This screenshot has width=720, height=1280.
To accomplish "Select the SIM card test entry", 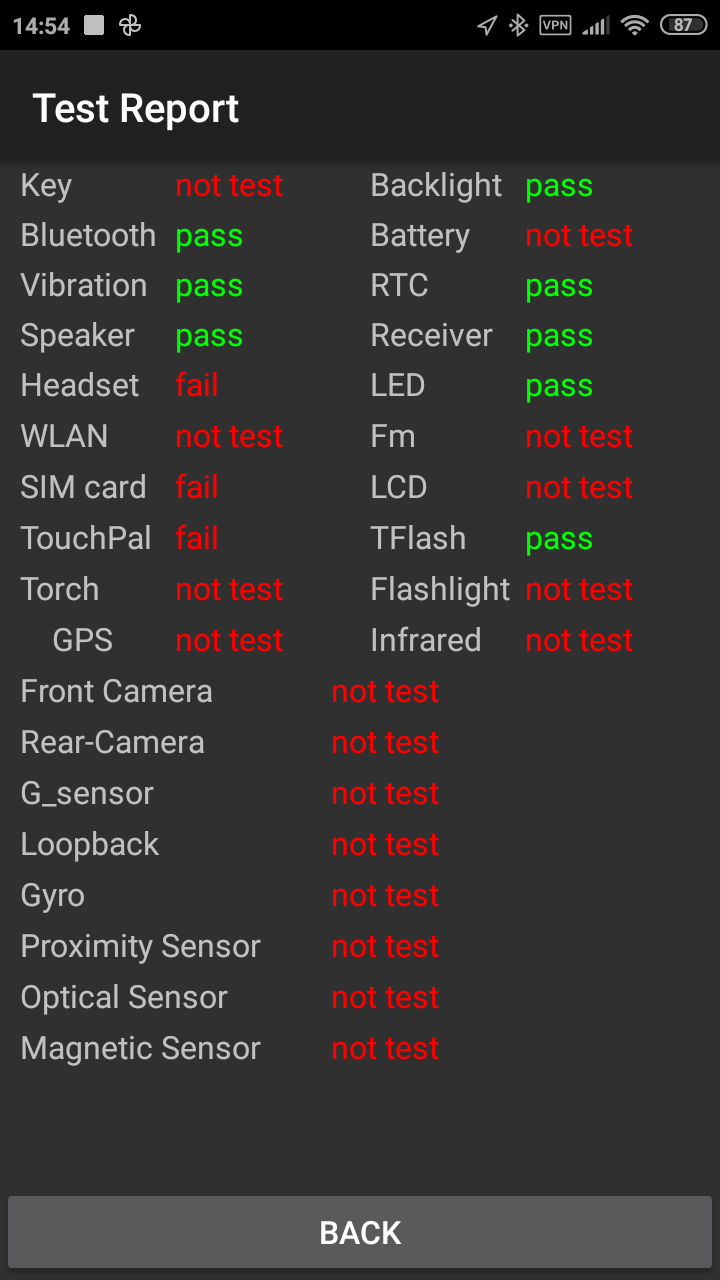I will click(x=83, y=488).
